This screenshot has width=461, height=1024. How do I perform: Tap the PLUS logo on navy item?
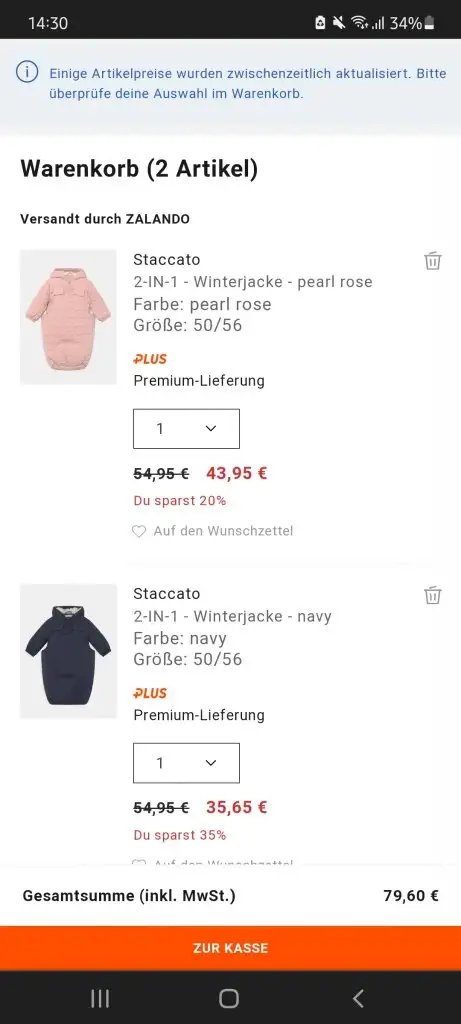(x=150, y=694)
